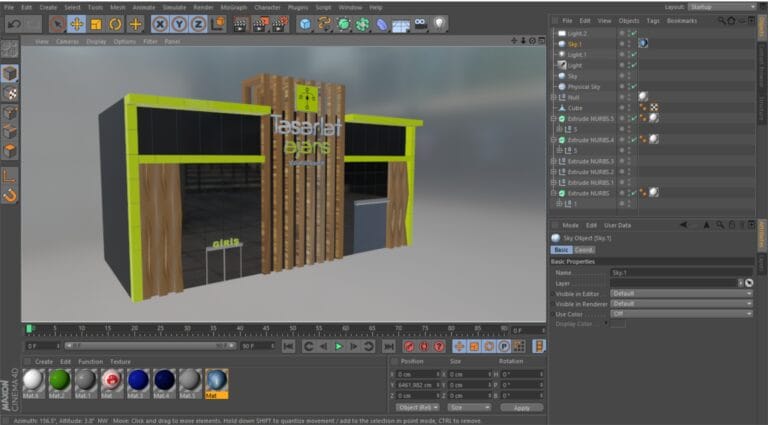The height and width of the screenshot is (425, 768).
Task: Add a light bulb object
Action: click(x=439, y=24)
